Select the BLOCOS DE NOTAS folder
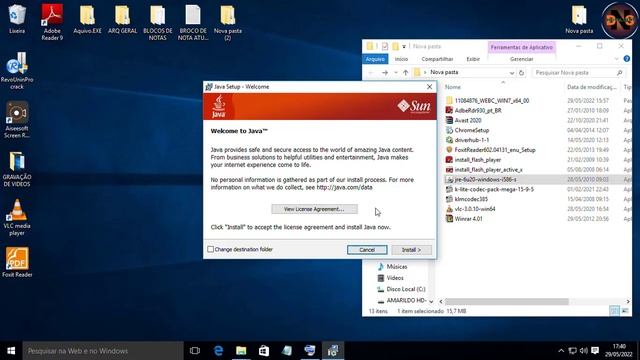Viewport: 640px width, 360px height. click(158, 22)
